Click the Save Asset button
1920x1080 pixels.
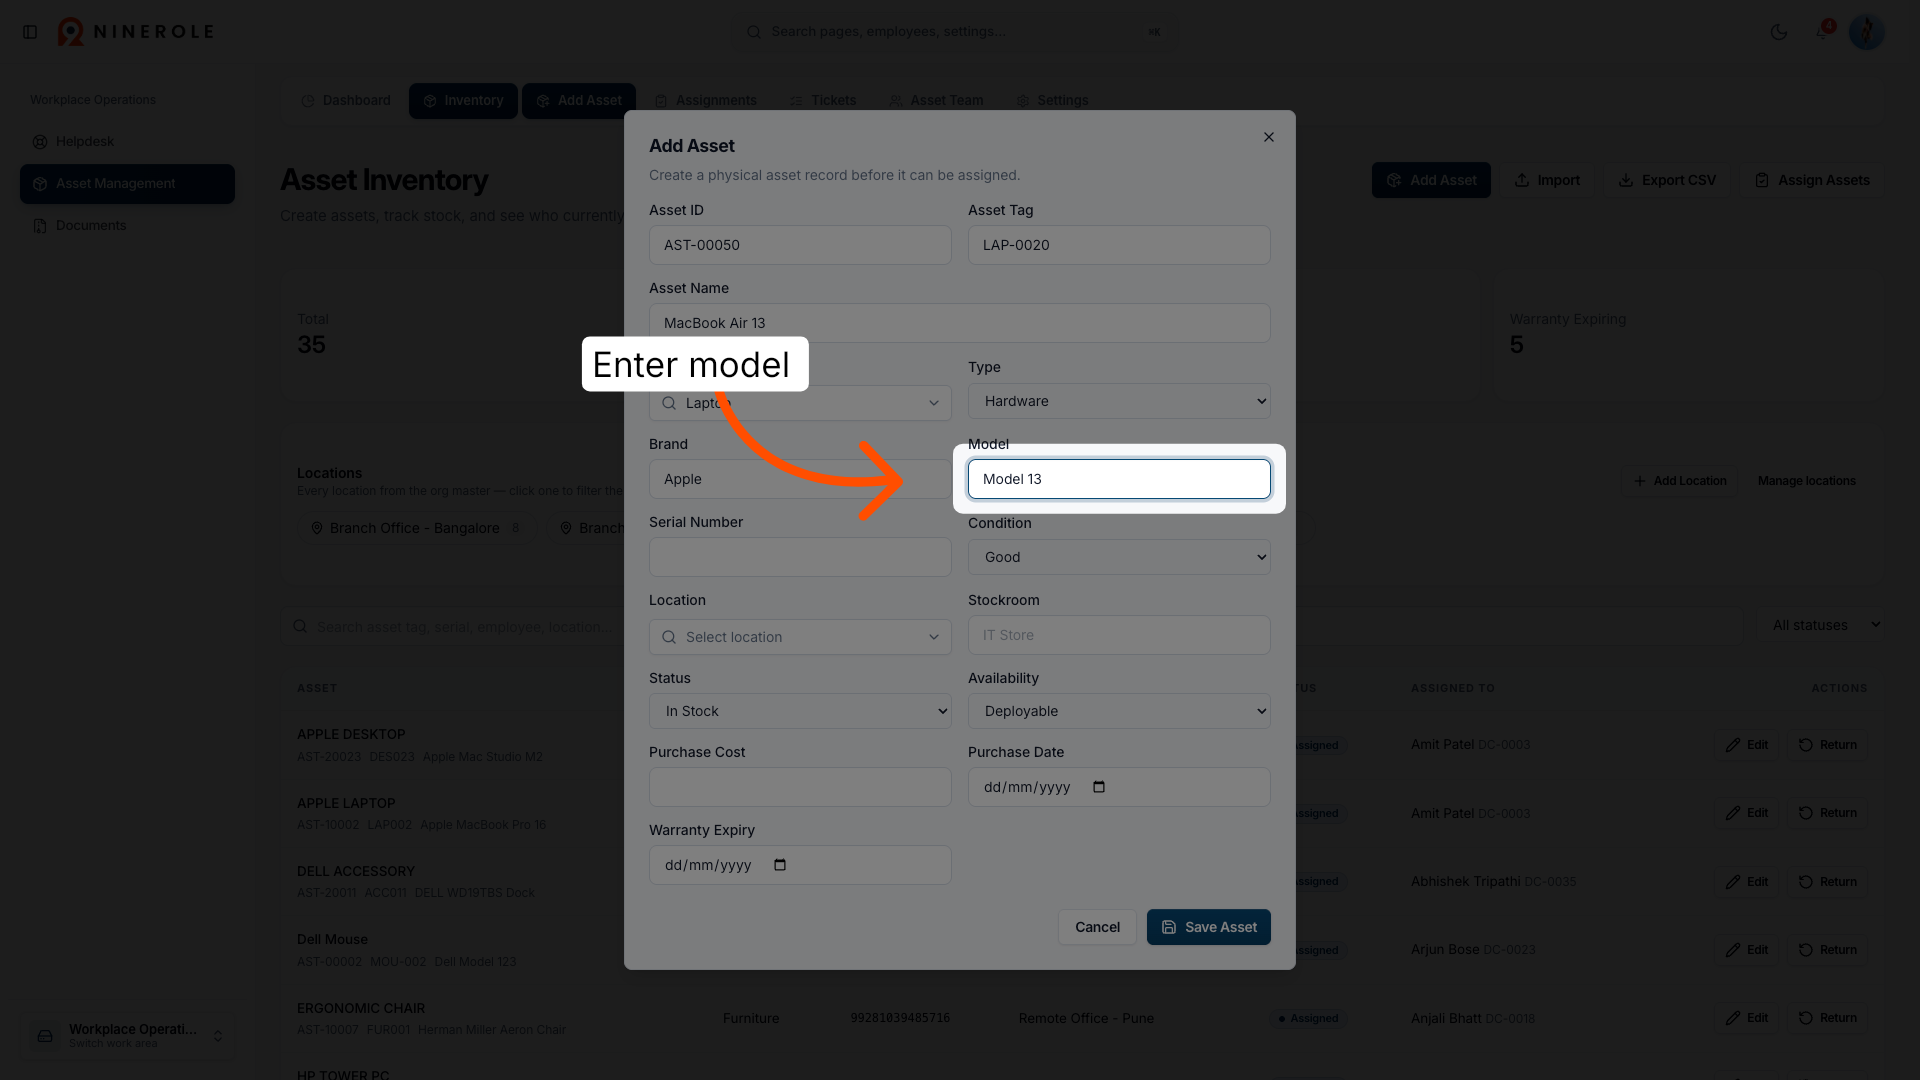pos(1208,927)
